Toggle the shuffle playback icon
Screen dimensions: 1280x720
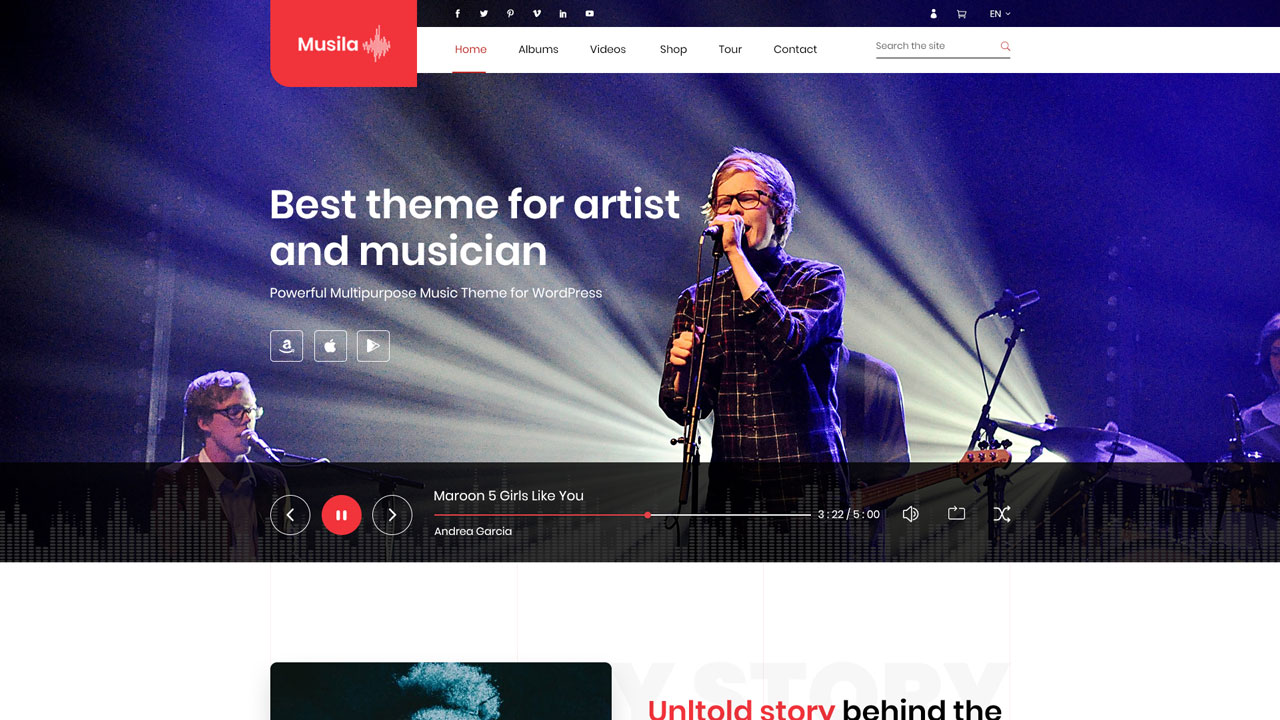point(1001,514)
